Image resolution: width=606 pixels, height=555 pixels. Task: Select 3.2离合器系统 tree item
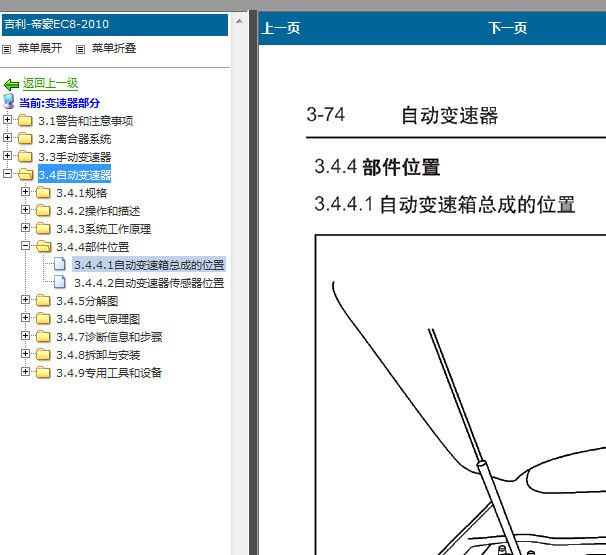tap(75, 139)
